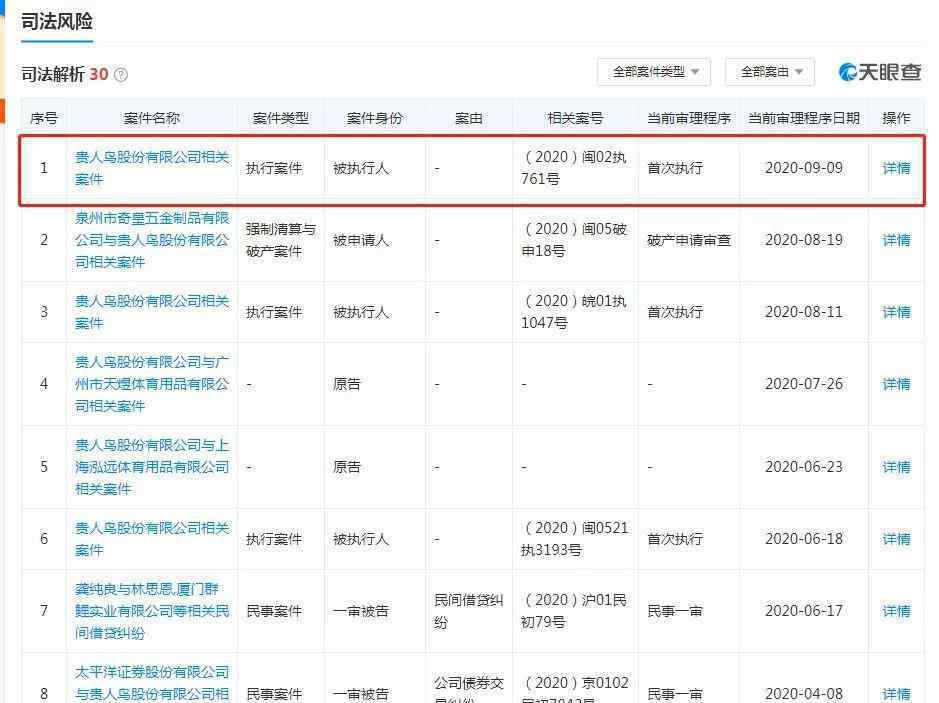Click the help question mark beside 司法解析
Image resolution: width=939 pixels, height=703 pixels.
click(x=121, y=75)
